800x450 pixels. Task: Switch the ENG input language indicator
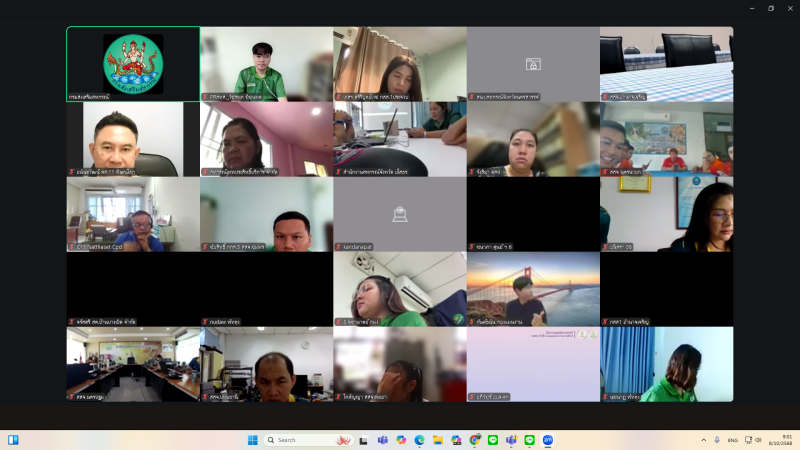tap(732, 440)
